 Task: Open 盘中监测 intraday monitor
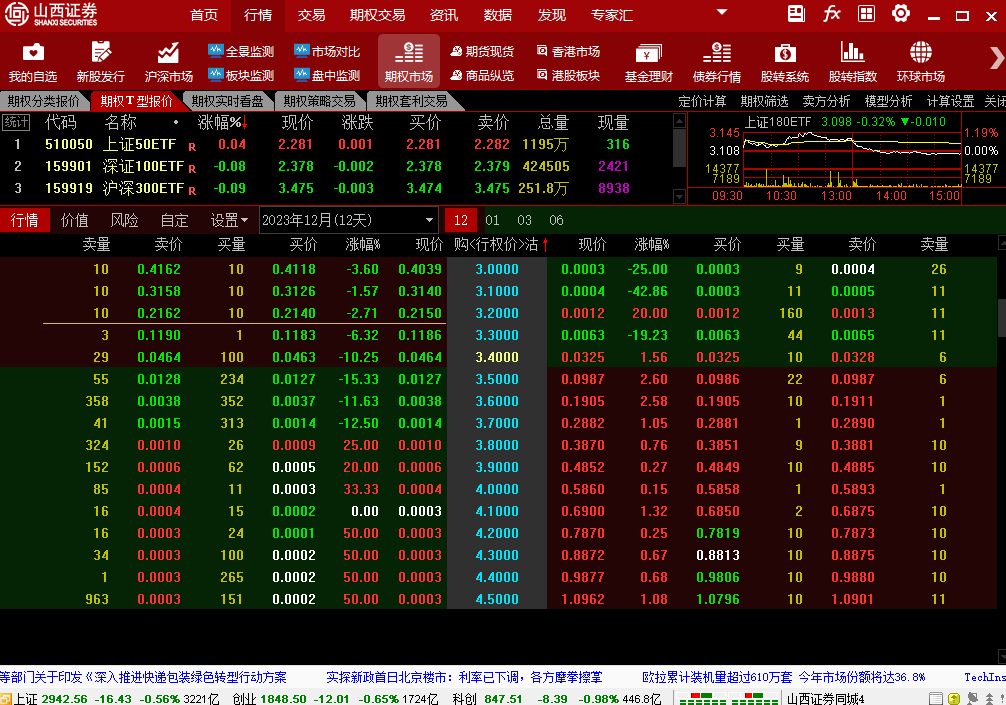[327, 76]
